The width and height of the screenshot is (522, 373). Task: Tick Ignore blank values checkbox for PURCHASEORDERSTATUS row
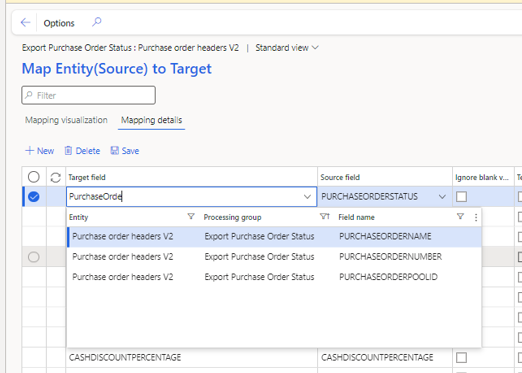[x=461, y=197]
